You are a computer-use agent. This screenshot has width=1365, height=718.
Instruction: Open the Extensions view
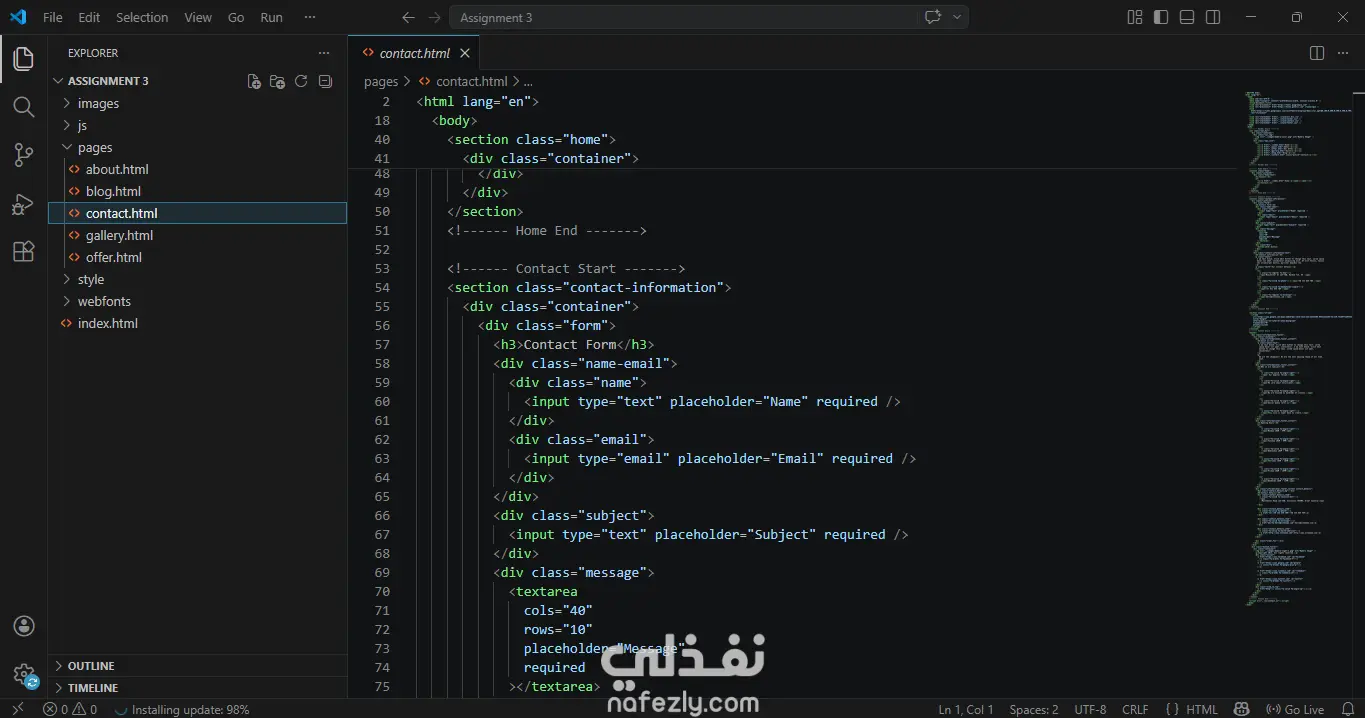pyautogui.click(x=23, y=251)
